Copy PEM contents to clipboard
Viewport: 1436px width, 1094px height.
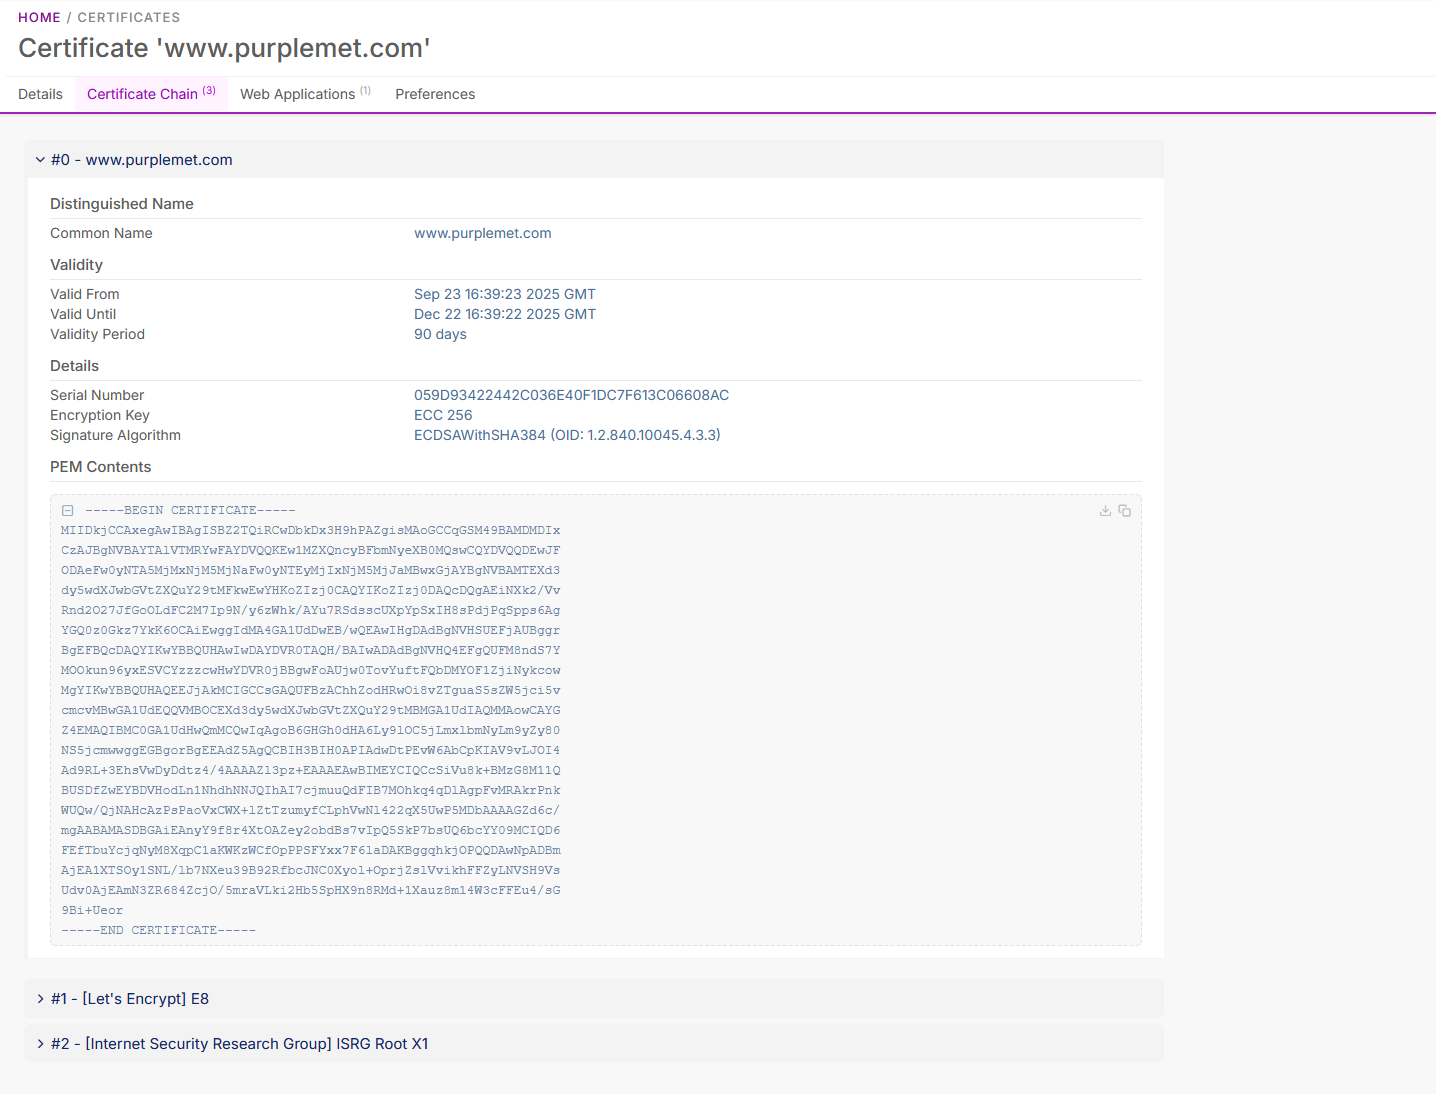(1125, 511)
